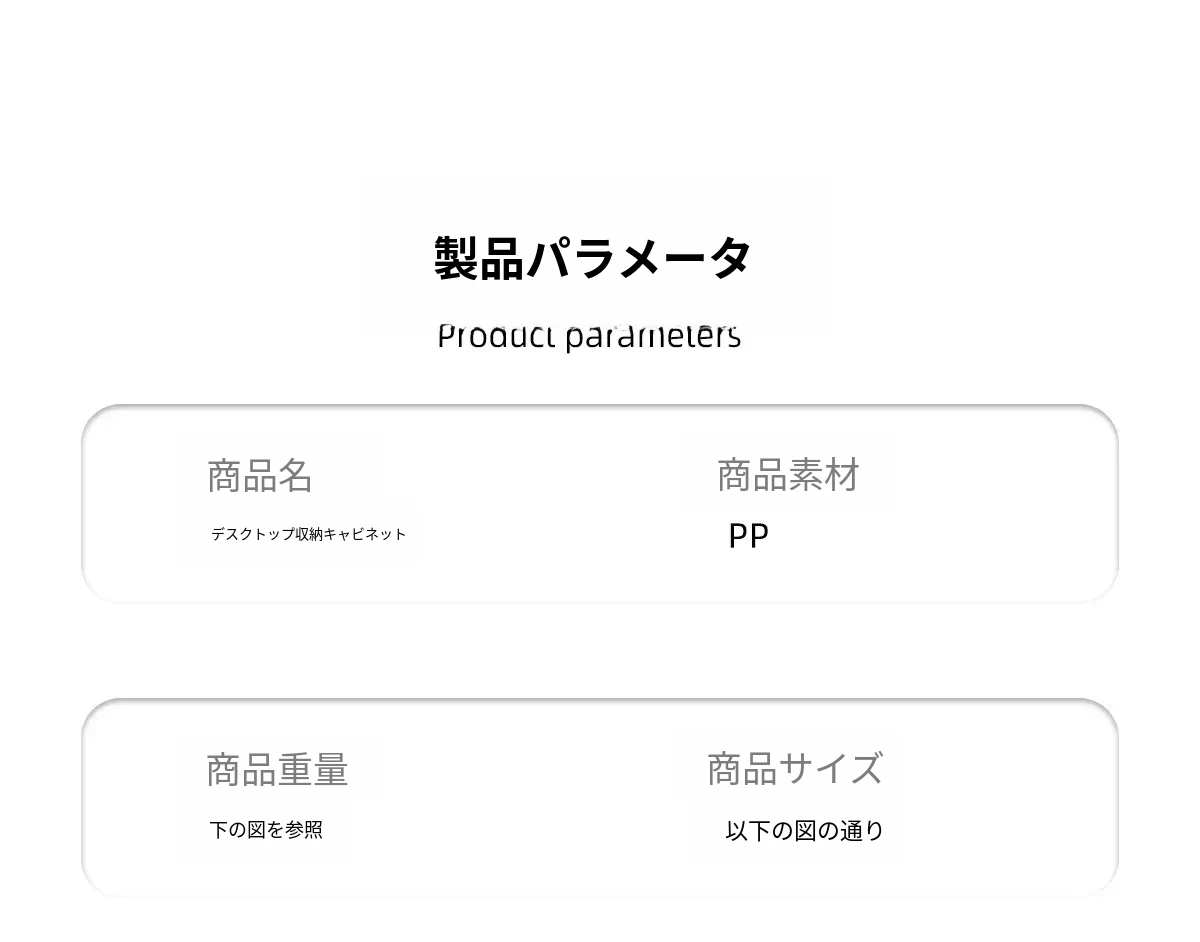Click the Product parameters subtitle

[589, 336]
